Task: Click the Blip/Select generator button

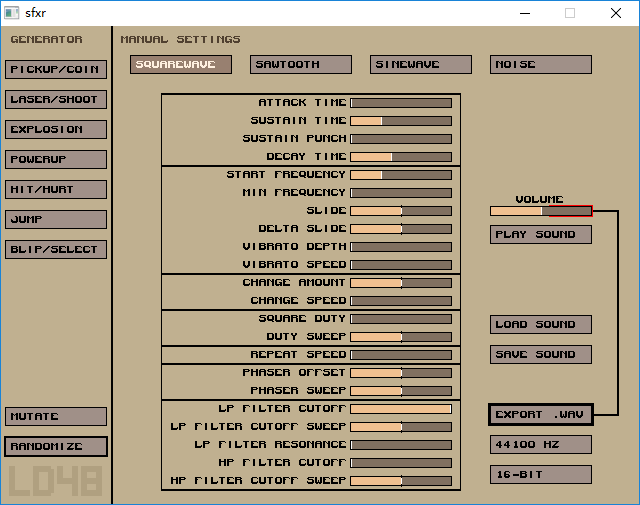Action: (x=56, y=249)
